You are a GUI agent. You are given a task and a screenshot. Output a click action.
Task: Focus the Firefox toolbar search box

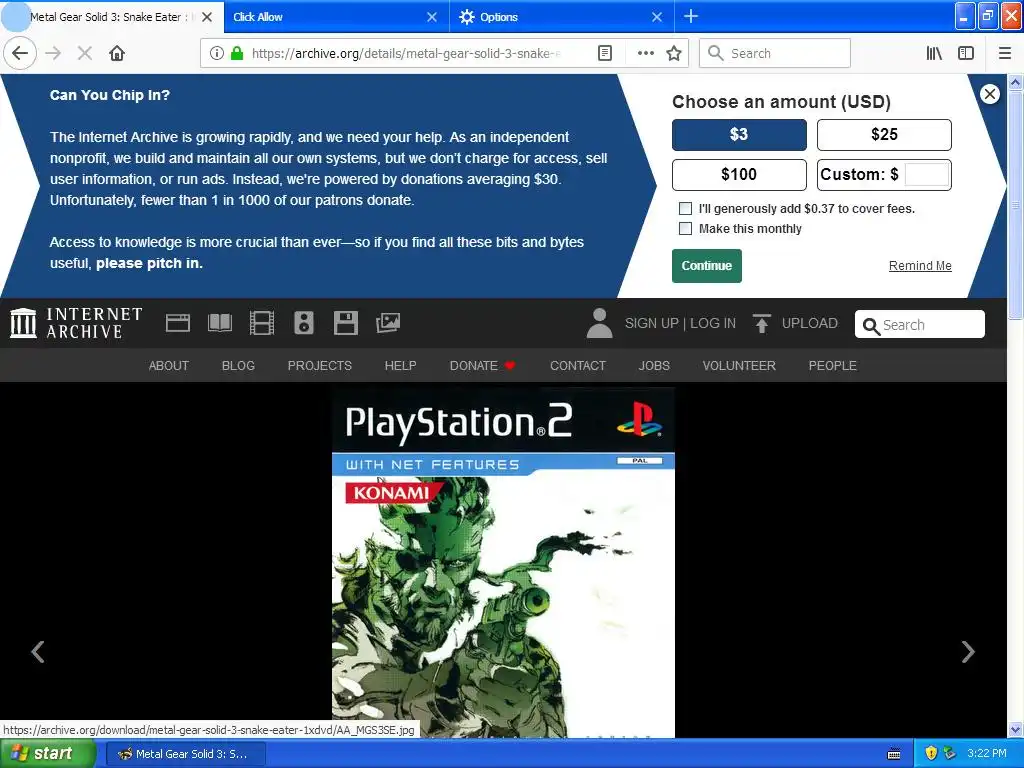pos(775,53)
